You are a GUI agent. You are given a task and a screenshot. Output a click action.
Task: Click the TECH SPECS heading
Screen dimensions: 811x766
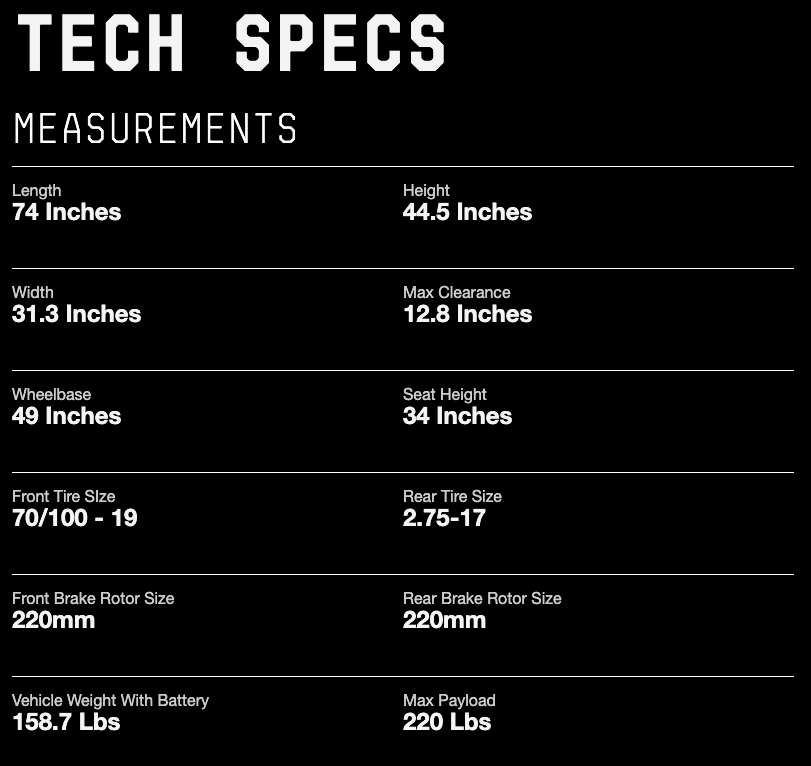tap(231, 42)
